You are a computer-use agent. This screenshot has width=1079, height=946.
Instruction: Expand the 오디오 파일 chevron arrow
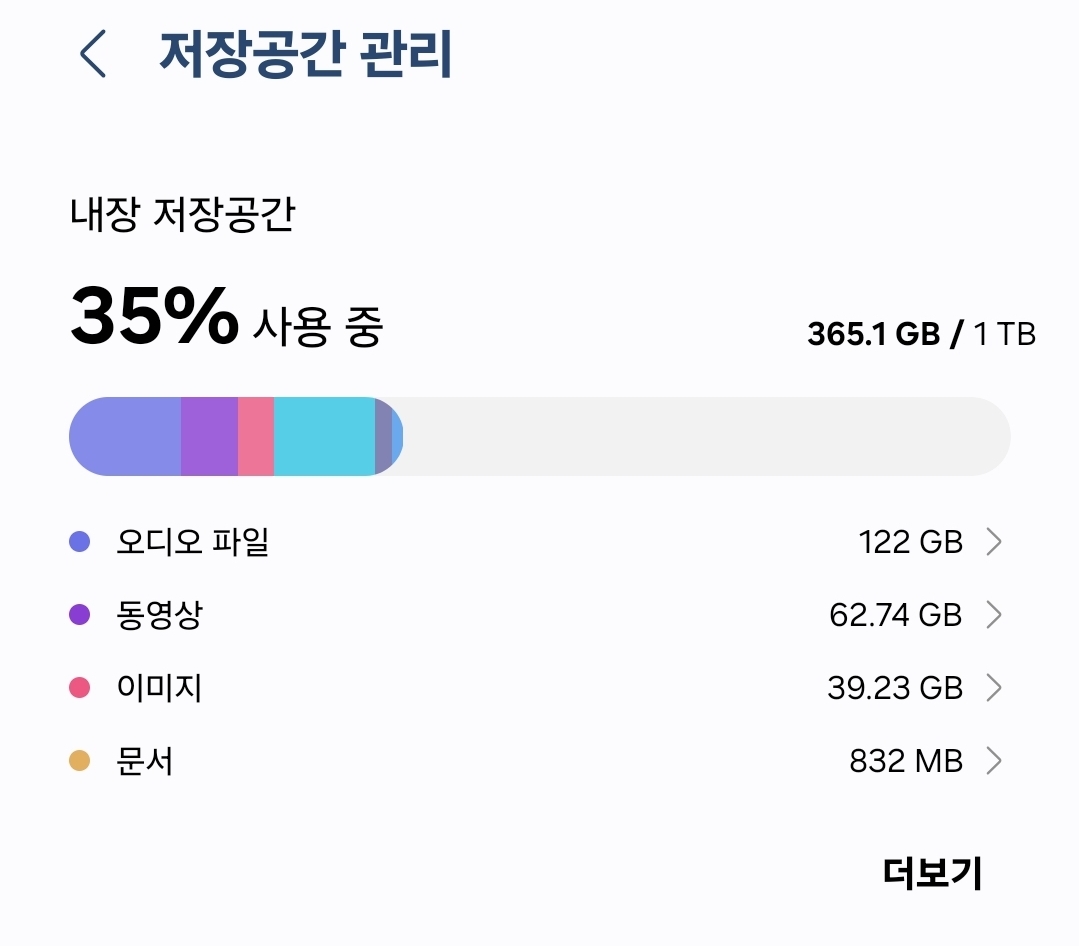click(x=993, y=542)
